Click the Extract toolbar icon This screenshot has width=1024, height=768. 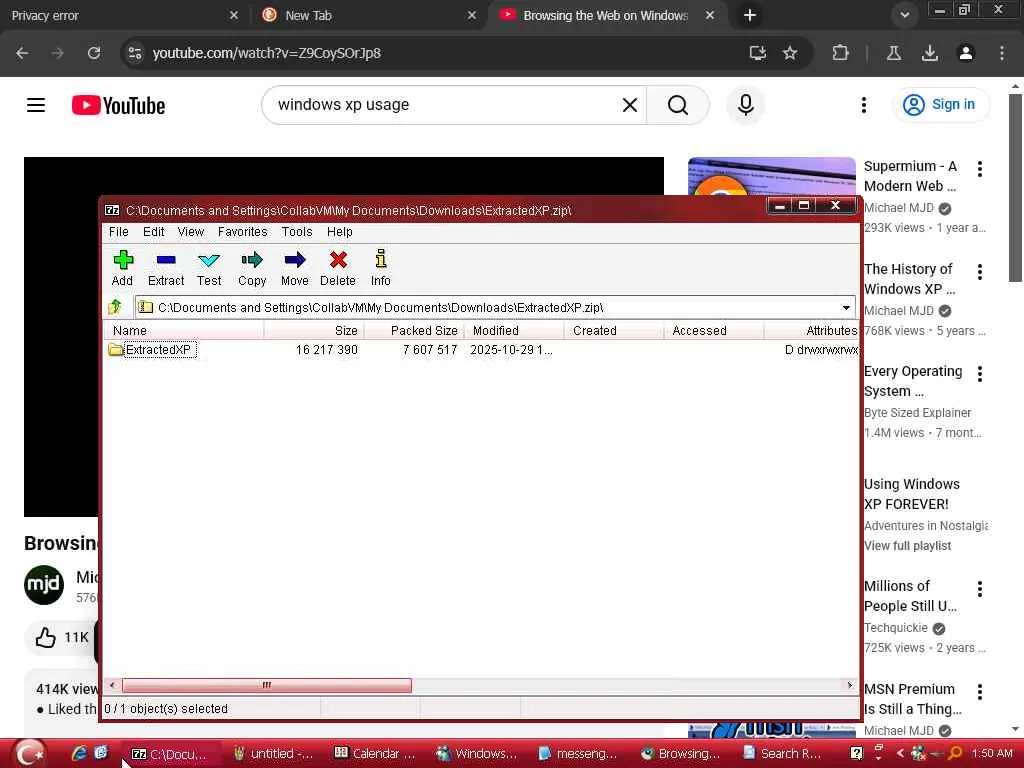click(166, 268)
